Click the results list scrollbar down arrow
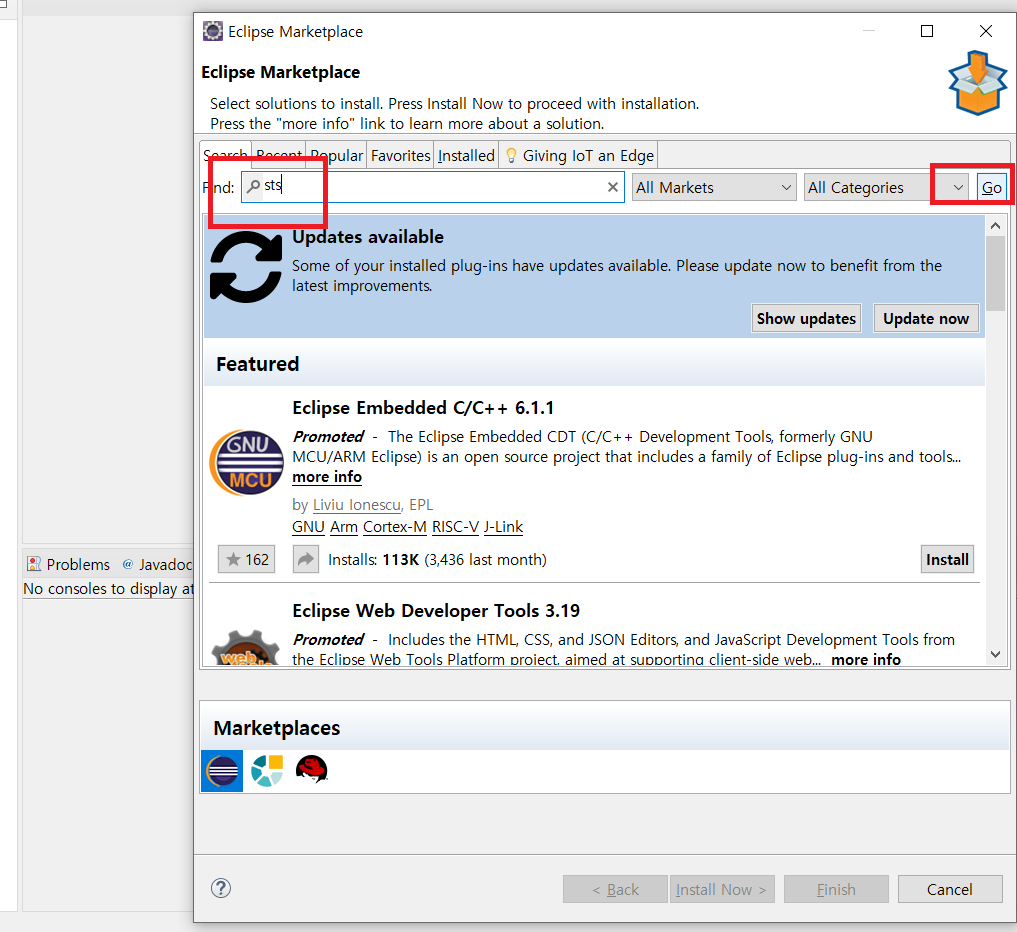1017x932 pixels. coord(996,654)
